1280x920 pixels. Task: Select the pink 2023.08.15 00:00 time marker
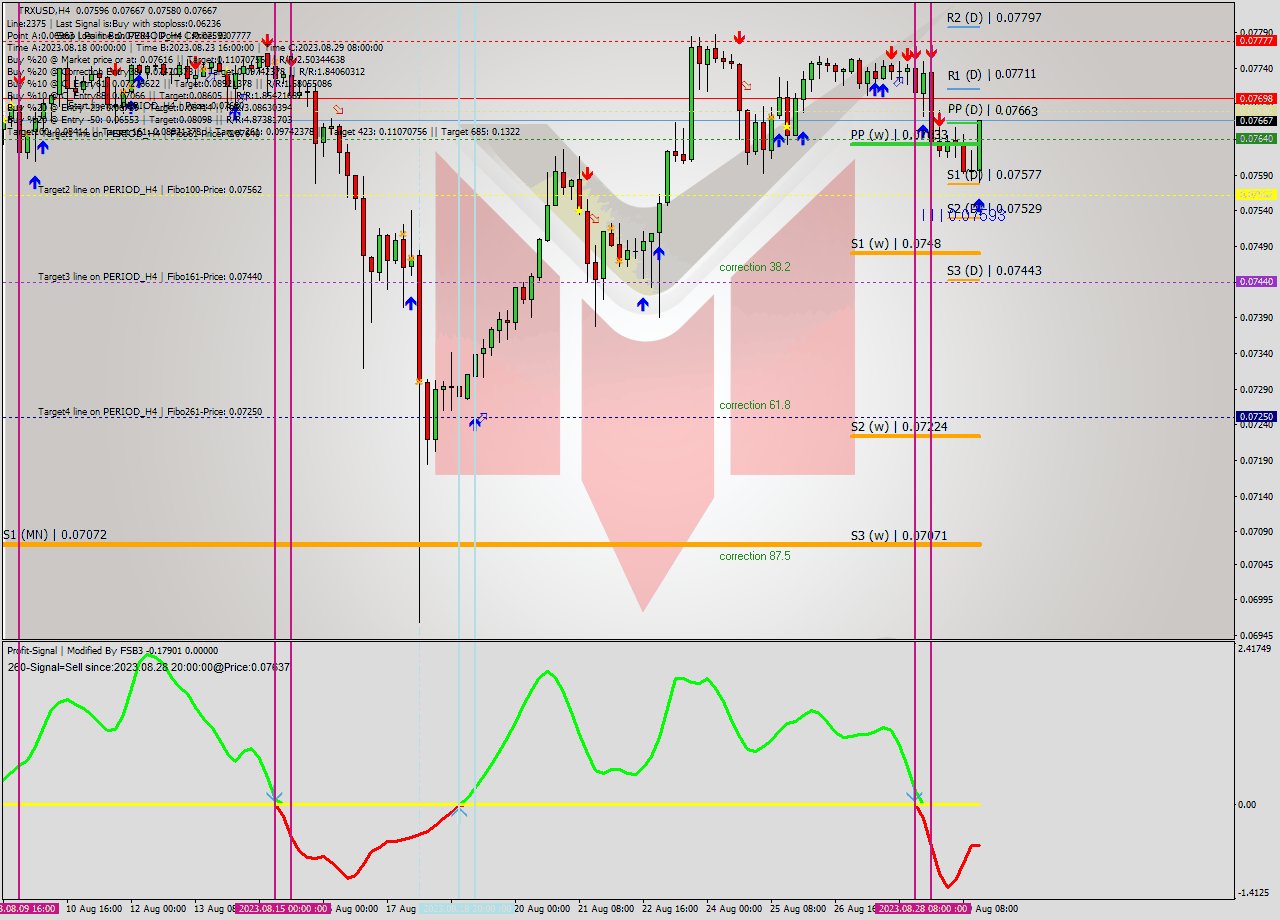point(283,909)
